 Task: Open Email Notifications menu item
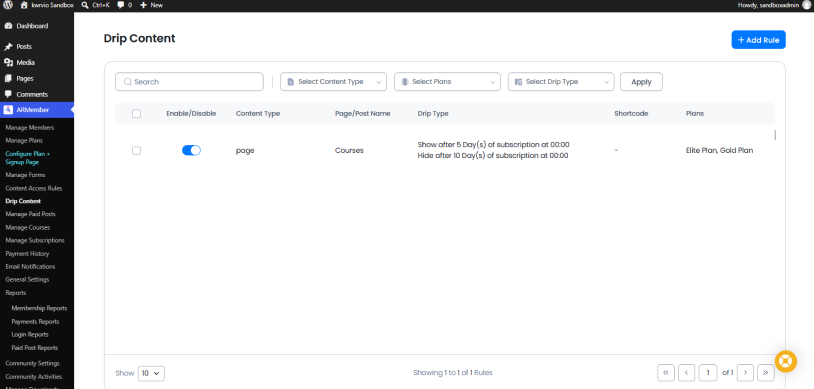click(30, 266)
